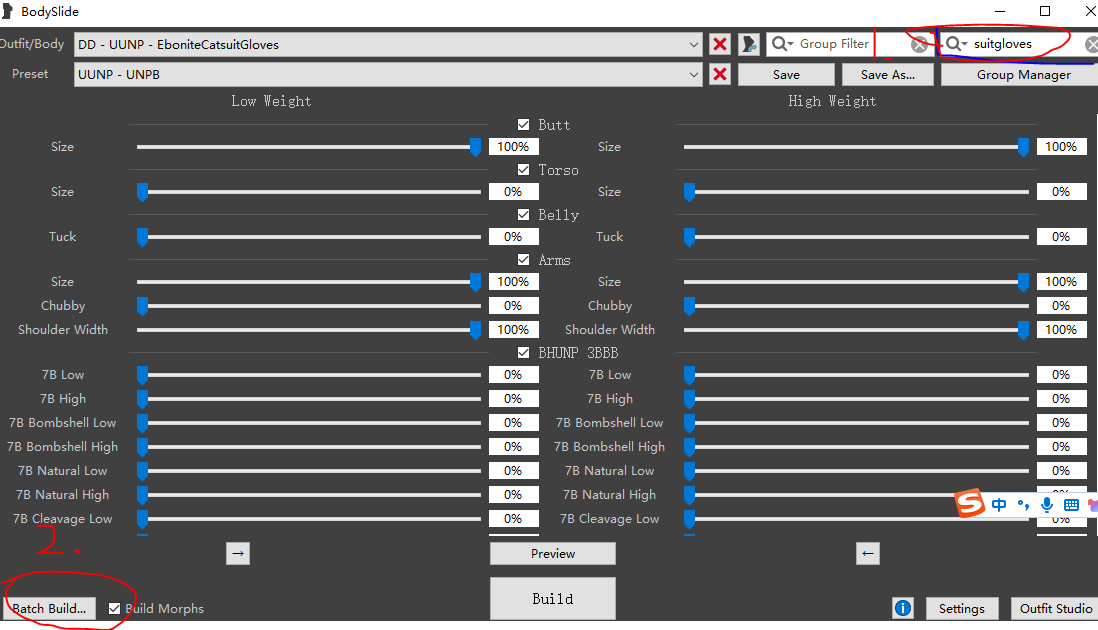Open the Group Filter search magnifier menu

pos(781,44)
